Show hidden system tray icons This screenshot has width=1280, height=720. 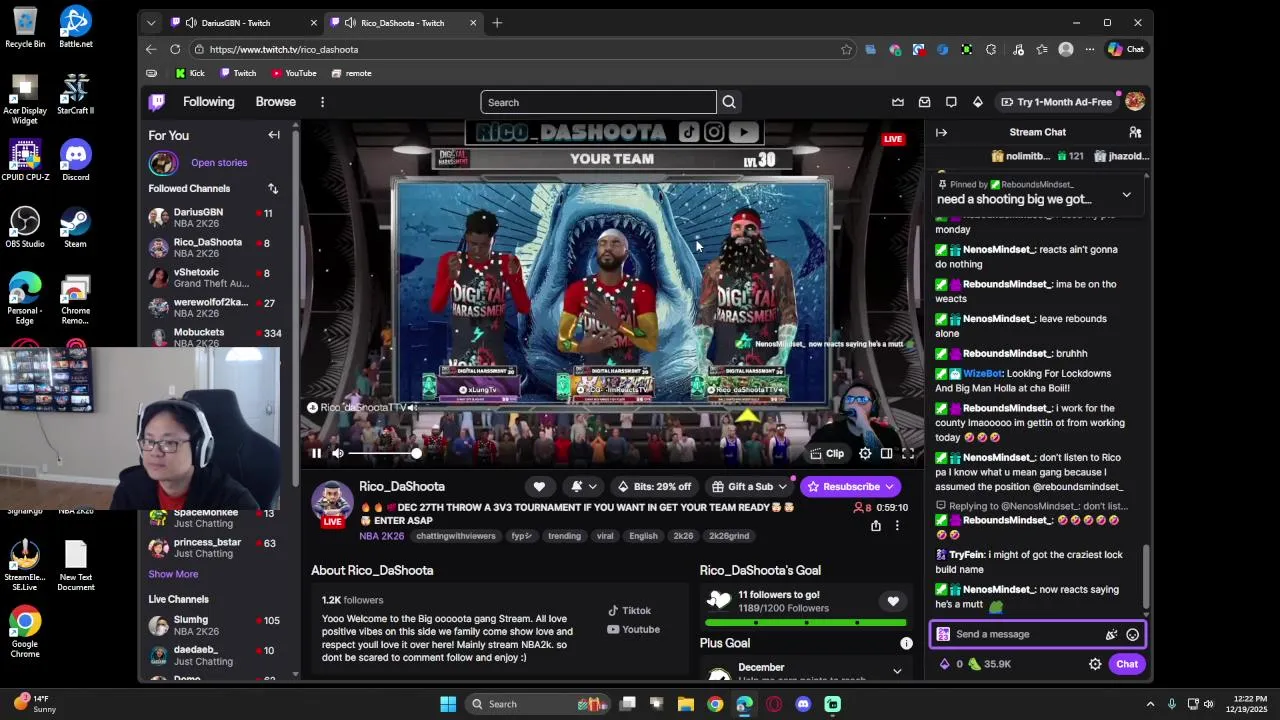[x=1150, y=704]
